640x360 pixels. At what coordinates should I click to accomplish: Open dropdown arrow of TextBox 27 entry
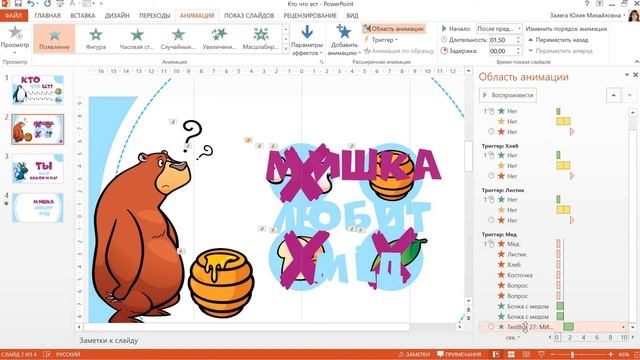click(623, 327)
